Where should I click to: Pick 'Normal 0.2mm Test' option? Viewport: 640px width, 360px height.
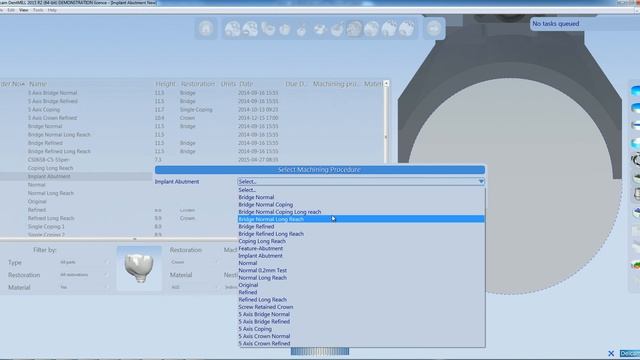pyautogui.click(x=361, y=270)
